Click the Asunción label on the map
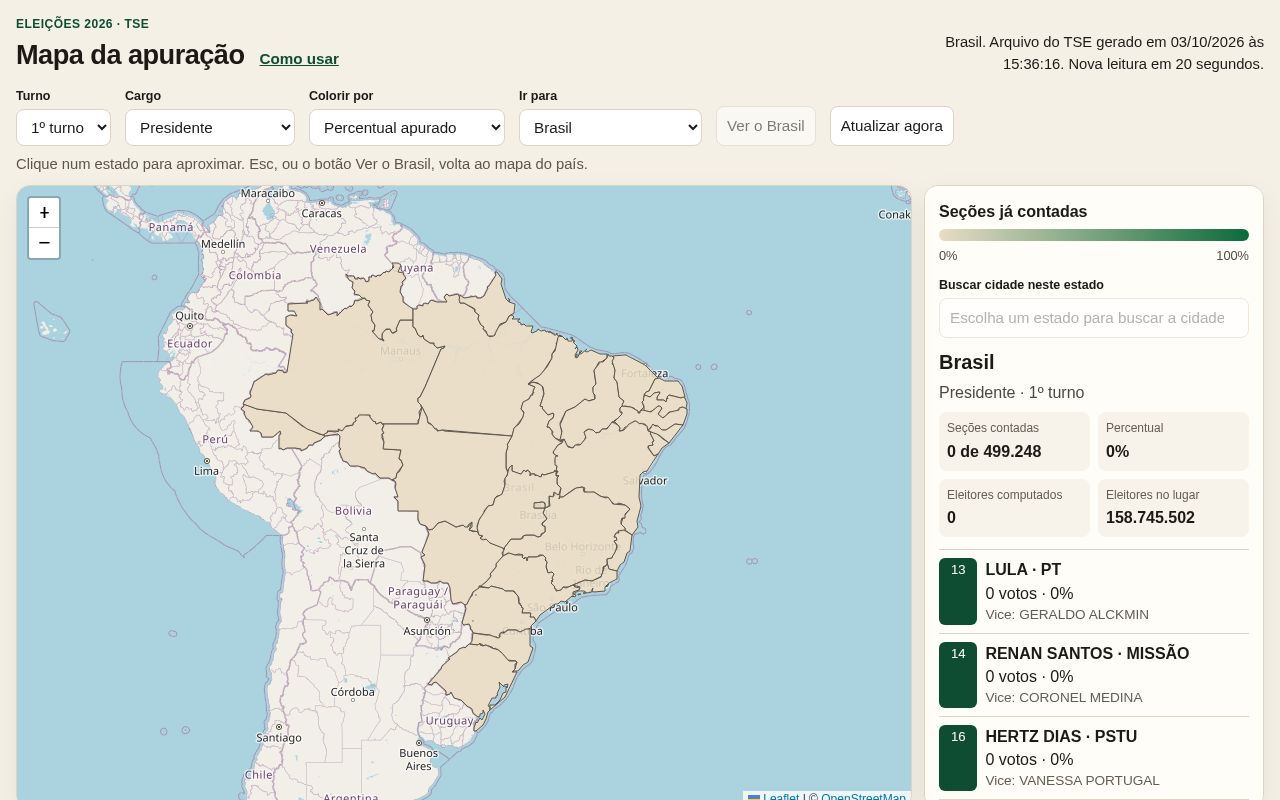The image size is (1280, 800). [427, 631]
